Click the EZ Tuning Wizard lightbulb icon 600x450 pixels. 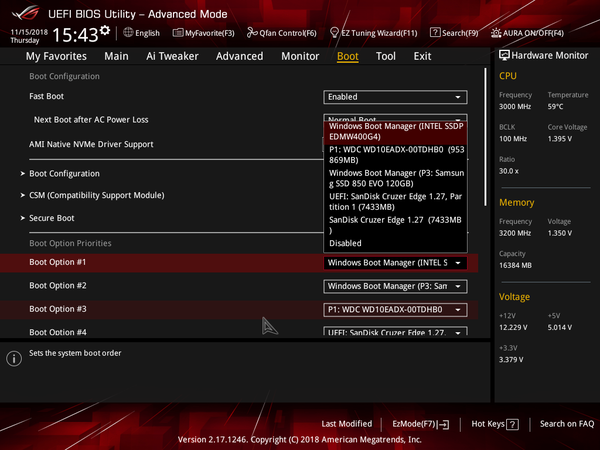[334, 33]
